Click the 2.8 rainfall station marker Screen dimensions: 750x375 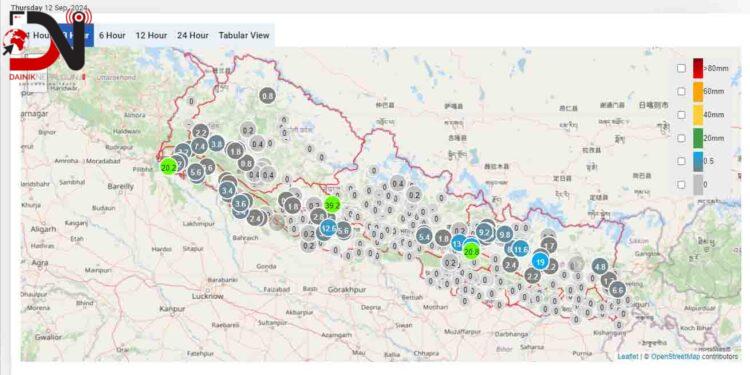click(x=318, y=217)
